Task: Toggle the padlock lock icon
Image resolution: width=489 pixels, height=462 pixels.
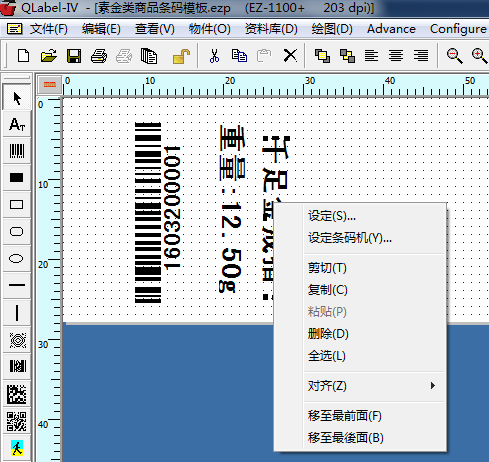Action: 181,56
